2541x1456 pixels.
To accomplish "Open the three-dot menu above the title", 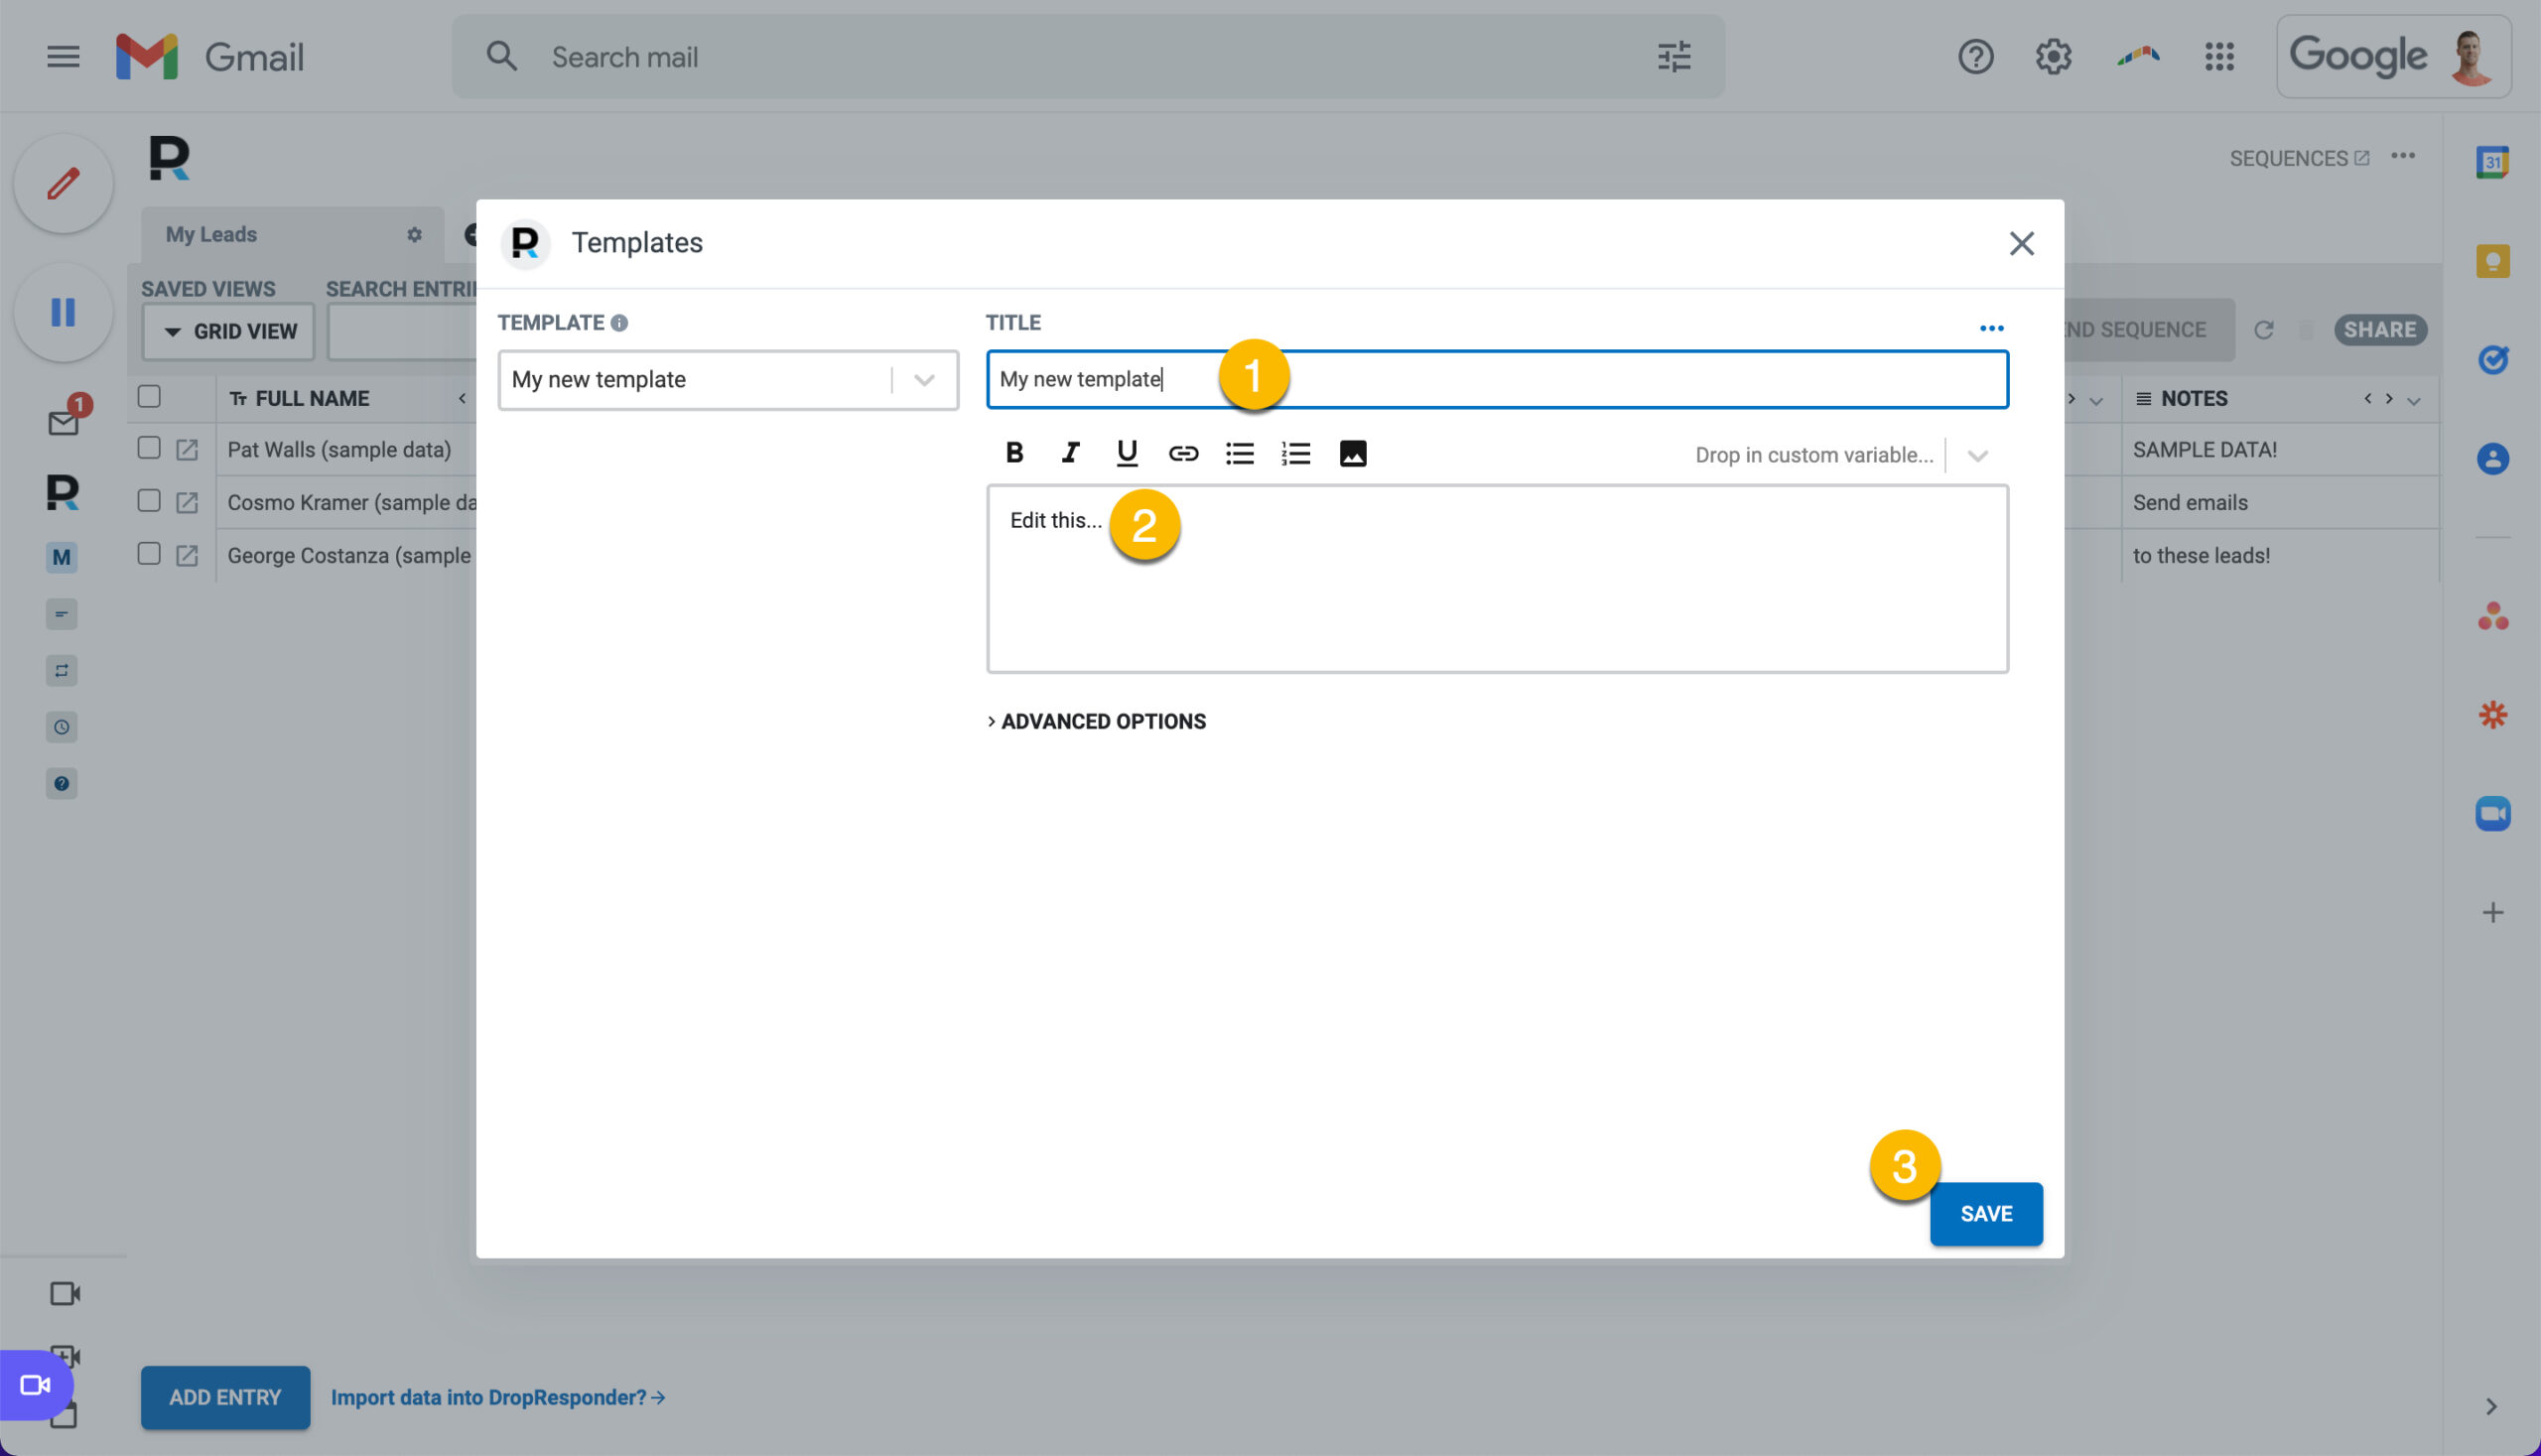I will coord(1991,328).
